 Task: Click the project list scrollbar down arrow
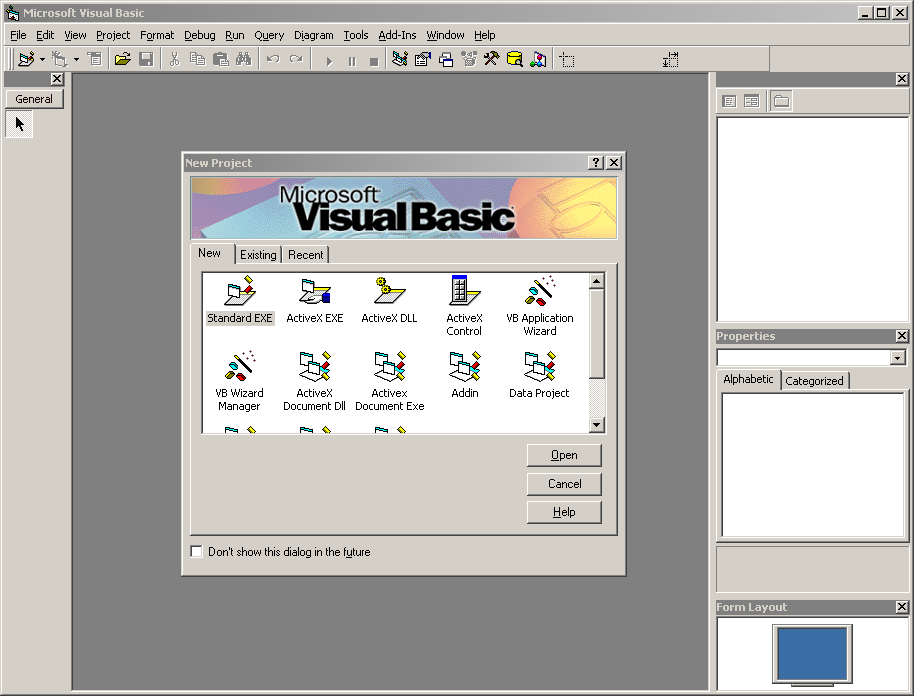596,424
